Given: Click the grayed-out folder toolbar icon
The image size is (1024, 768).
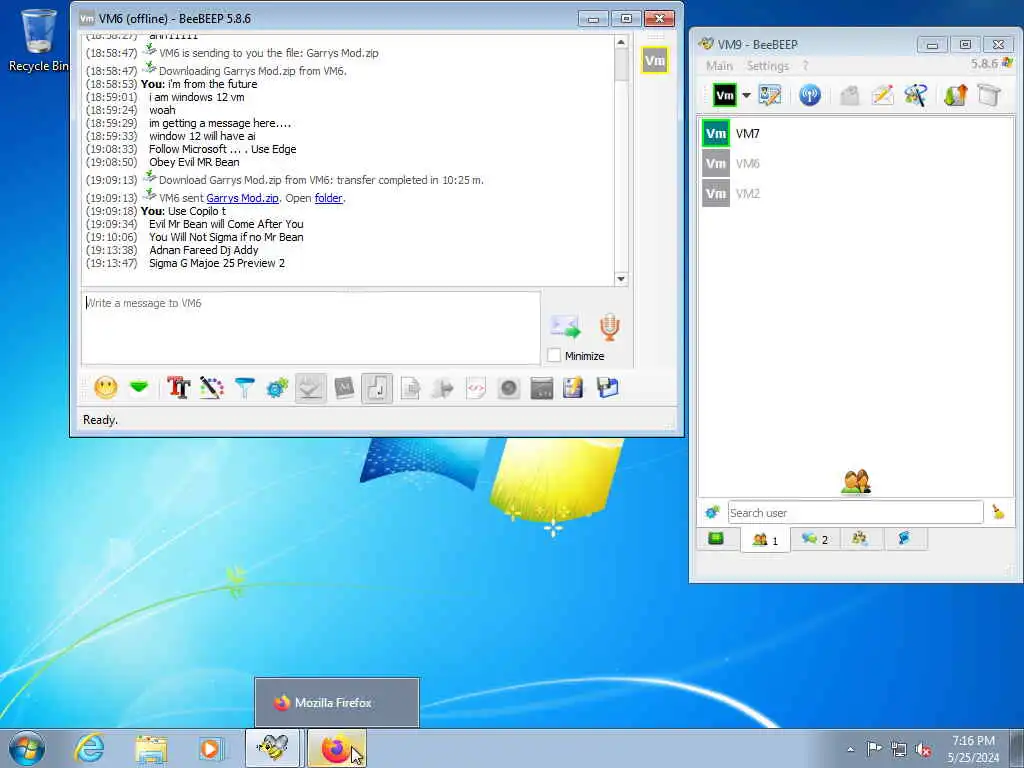Looking at the screenshot, I should pos(849,95).
